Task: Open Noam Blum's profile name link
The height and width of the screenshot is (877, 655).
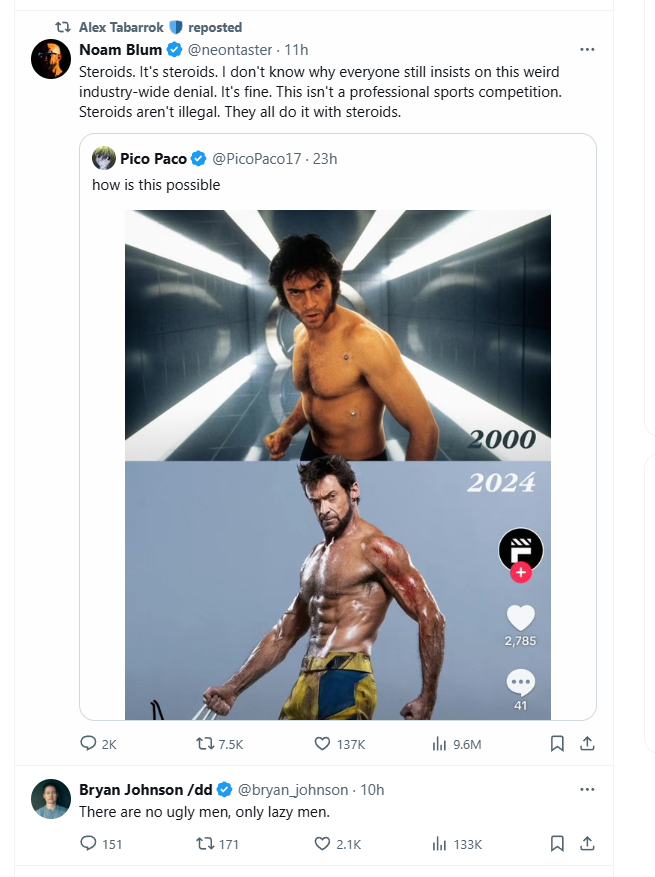Action: point(120,50)
